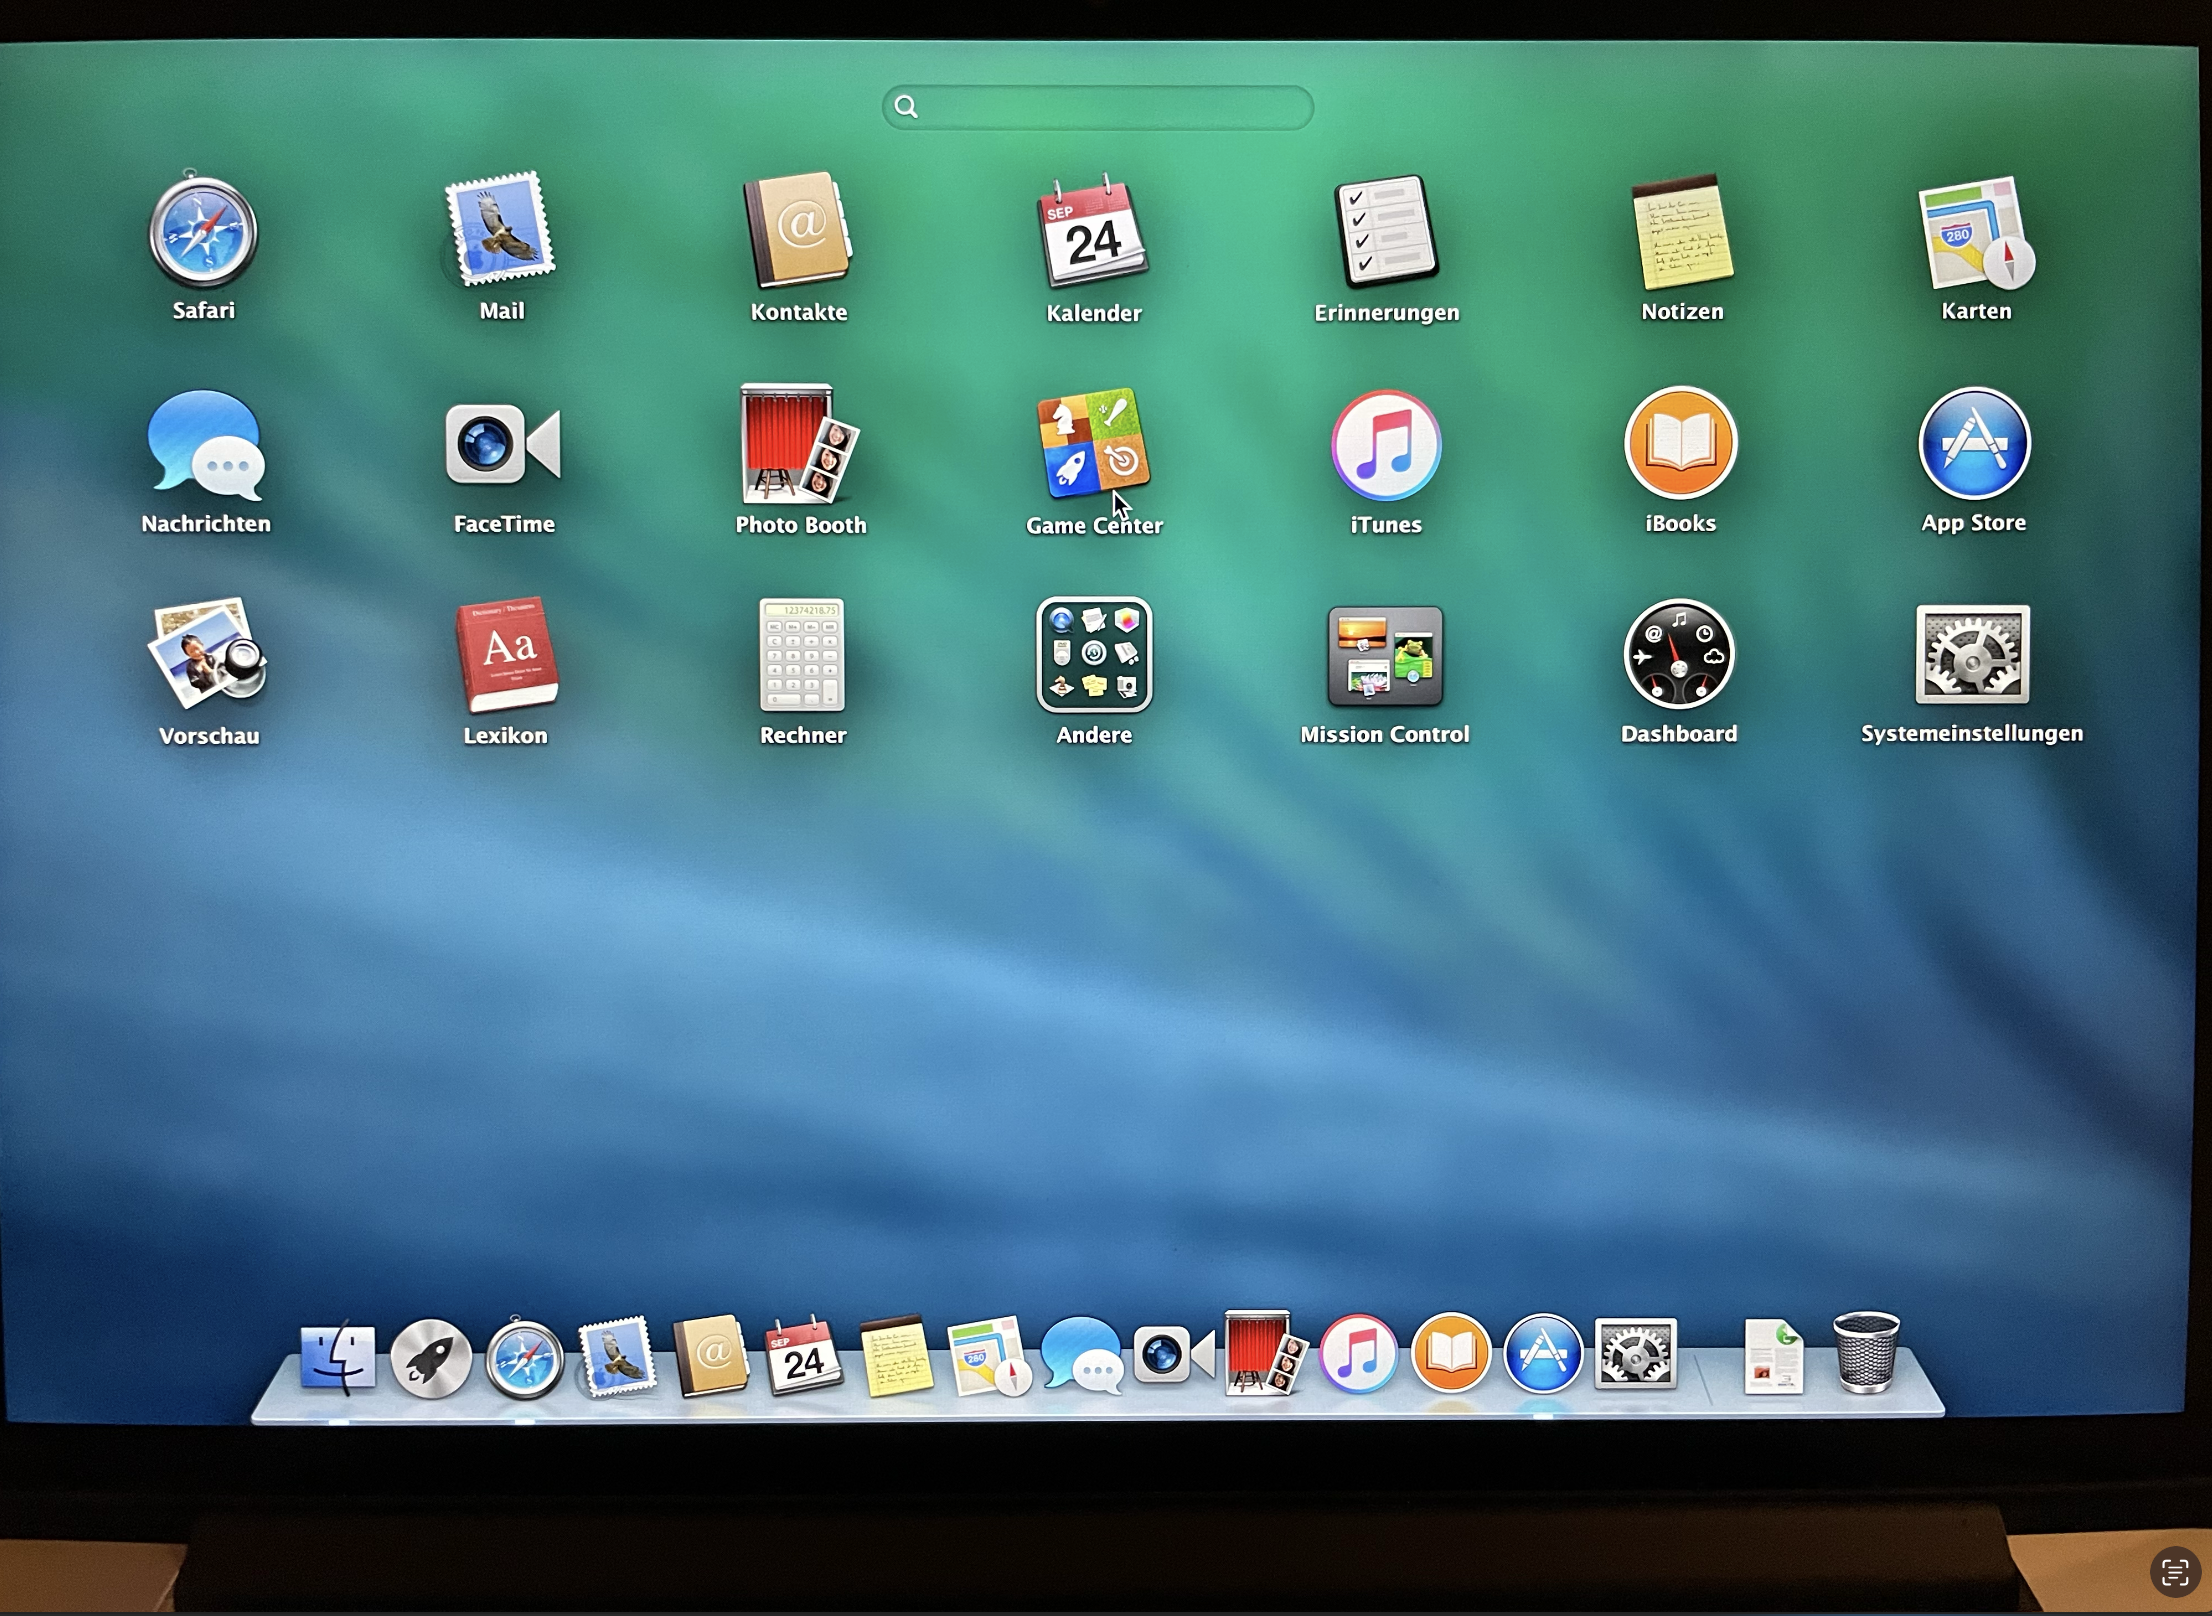Image resolution: width=2212 pixels, height=1616 pixels.
Task: Open Mission Control
Action: (1385, 655)
